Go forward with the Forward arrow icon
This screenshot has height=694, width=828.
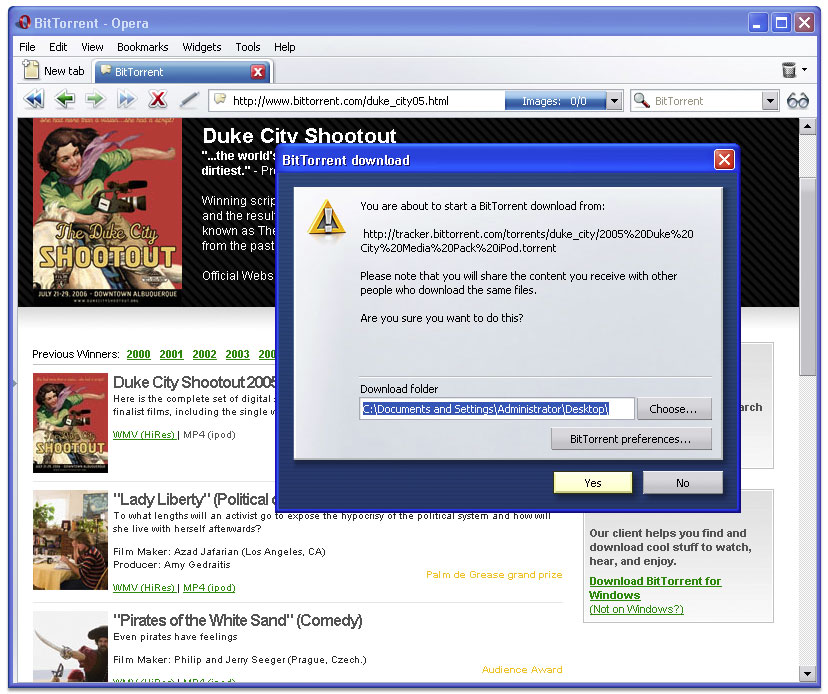click(96, 99)
